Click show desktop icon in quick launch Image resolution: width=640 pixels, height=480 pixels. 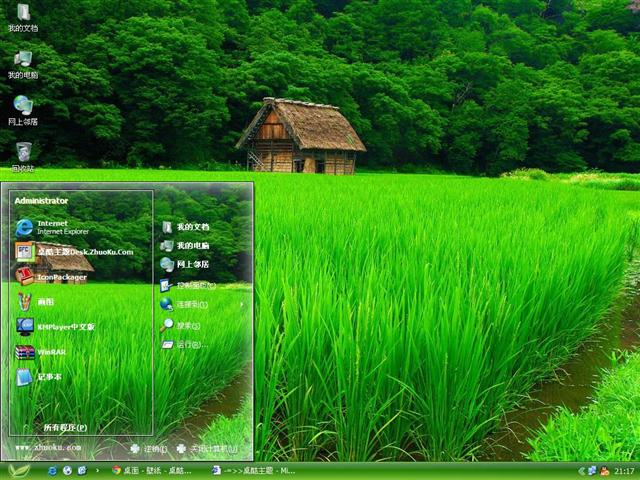coord(82,471)
